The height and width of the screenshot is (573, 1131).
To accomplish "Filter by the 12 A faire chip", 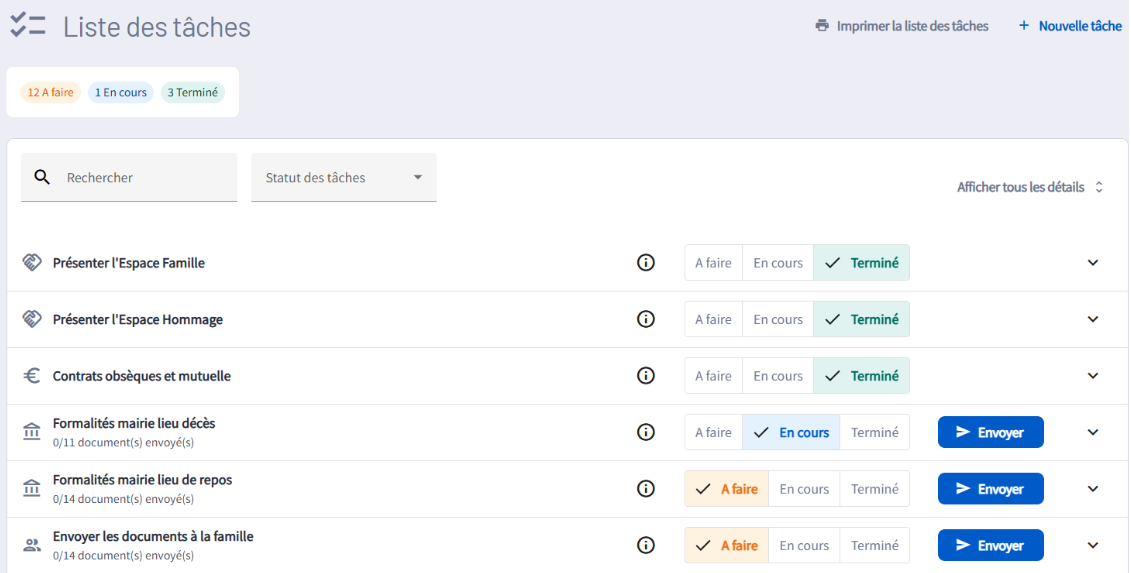I will click(x=50, y=93).
